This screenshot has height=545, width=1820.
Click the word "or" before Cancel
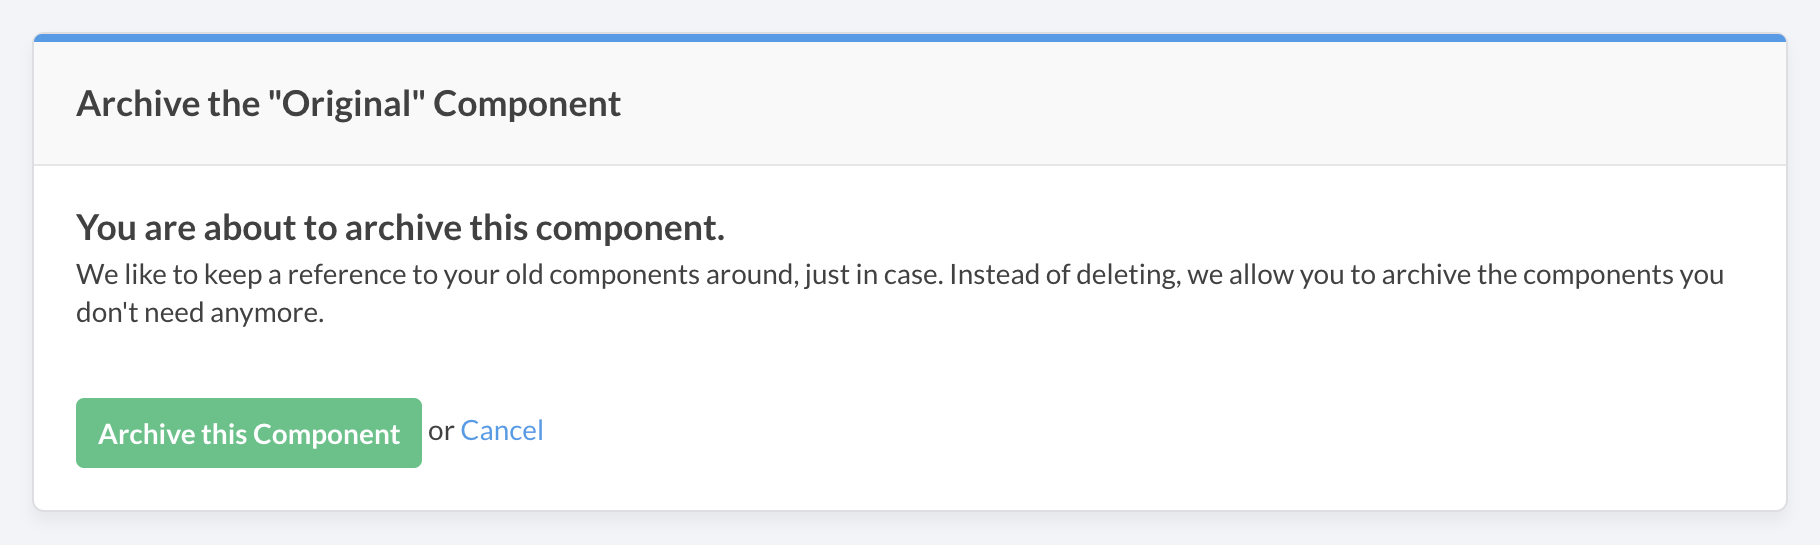pyautogui.click(x=440, y=431)
